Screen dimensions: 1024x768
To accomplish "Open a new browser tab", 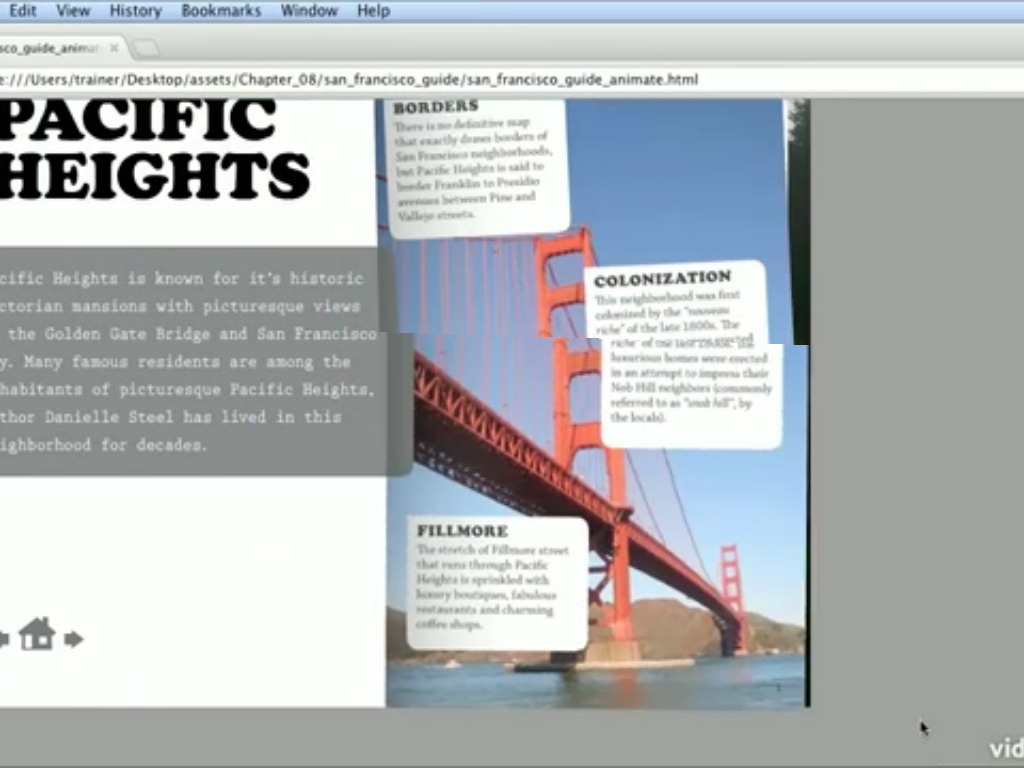I will 145,48.
